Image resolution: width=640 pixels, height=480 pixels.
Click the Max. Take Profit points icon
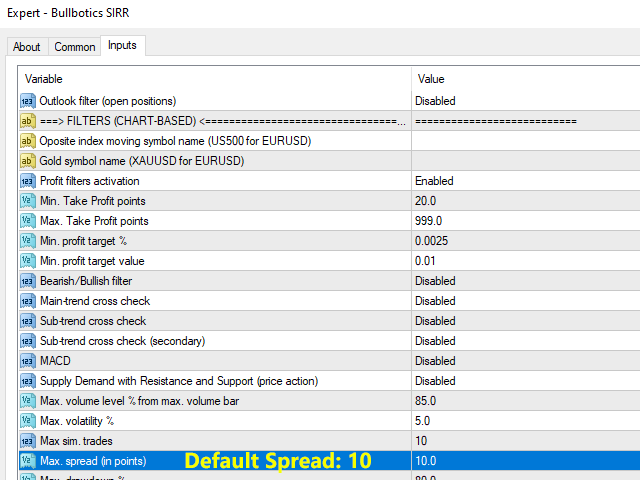tap(28, 221)
